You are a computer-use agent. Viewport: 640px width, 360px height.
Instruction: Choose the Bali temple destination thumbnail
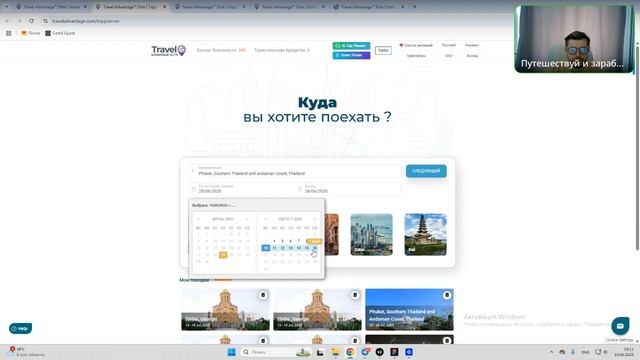point(425,235)
